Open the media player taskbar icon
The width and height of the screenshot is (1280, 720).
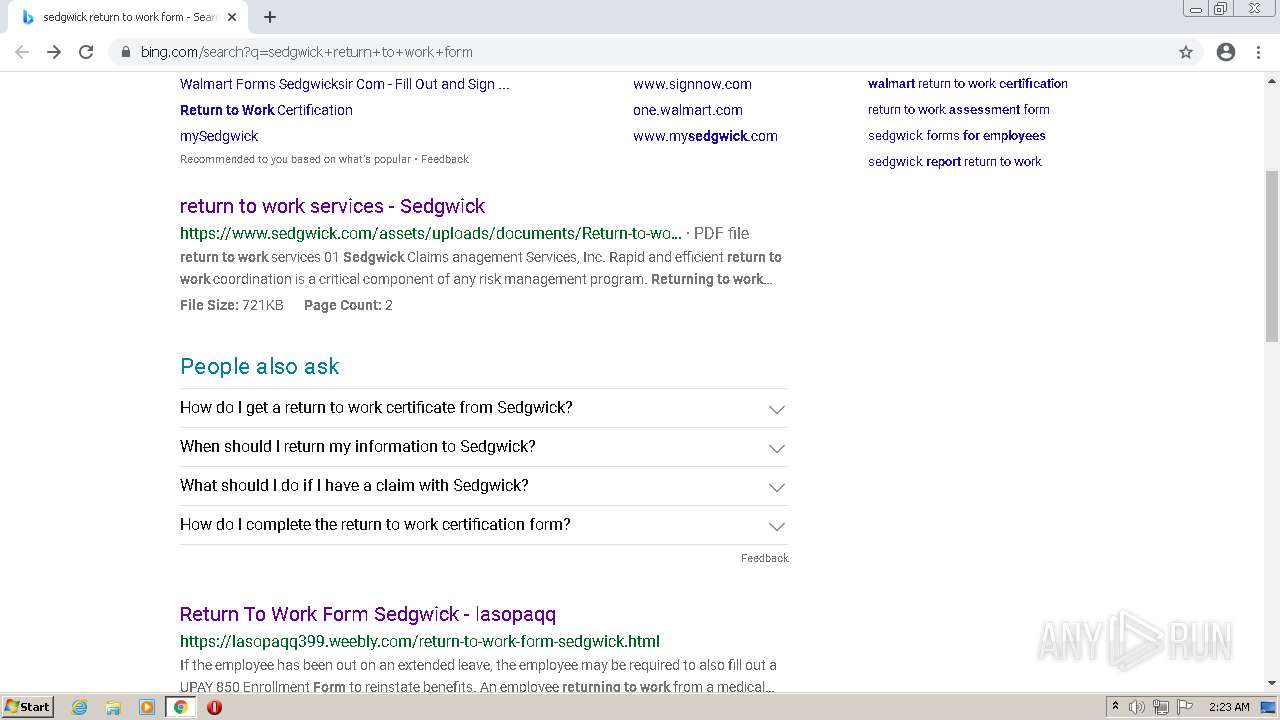(x=147, y=707)
